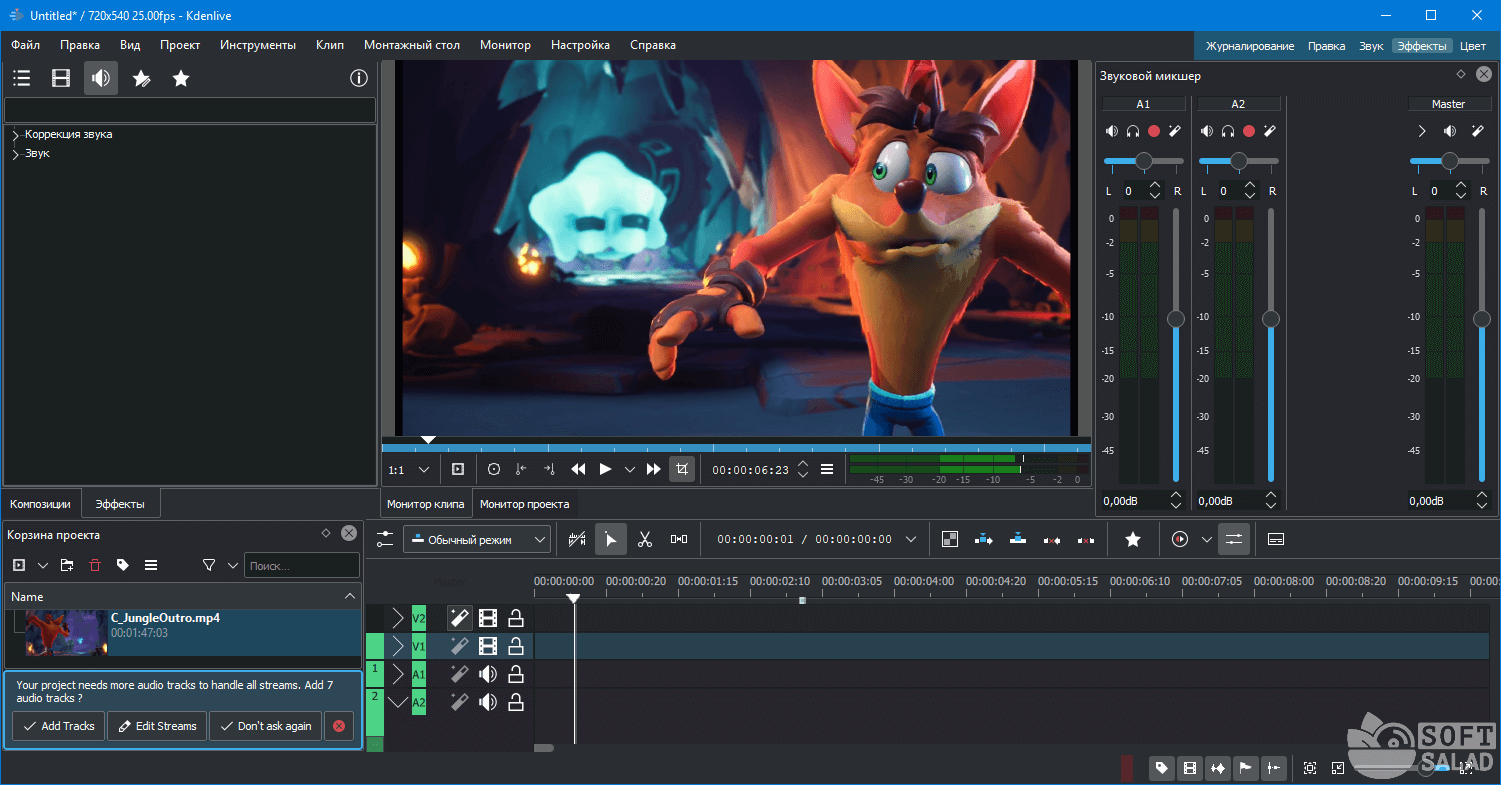
Task: Click the delete clip trash icon in project bin
Action: pyautogui.click(x=95, y=565)
